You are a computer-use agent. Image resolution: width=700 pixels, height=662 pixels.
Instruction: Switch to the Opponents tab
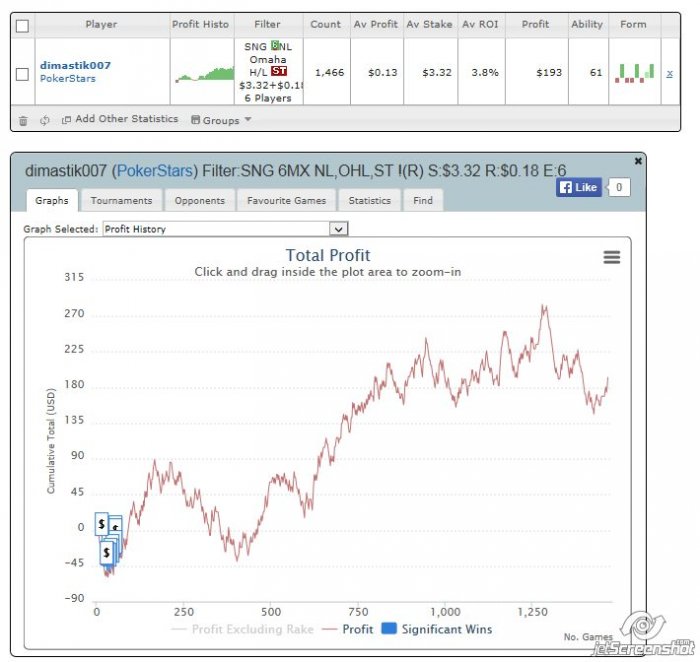200,201
